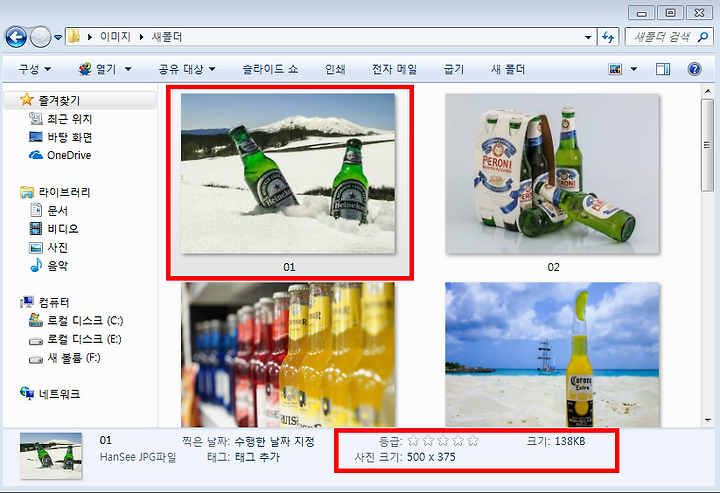Focus the 새폴더 검색 search box
The width and height of the screenshot is (720, 493).
[669, 37]
